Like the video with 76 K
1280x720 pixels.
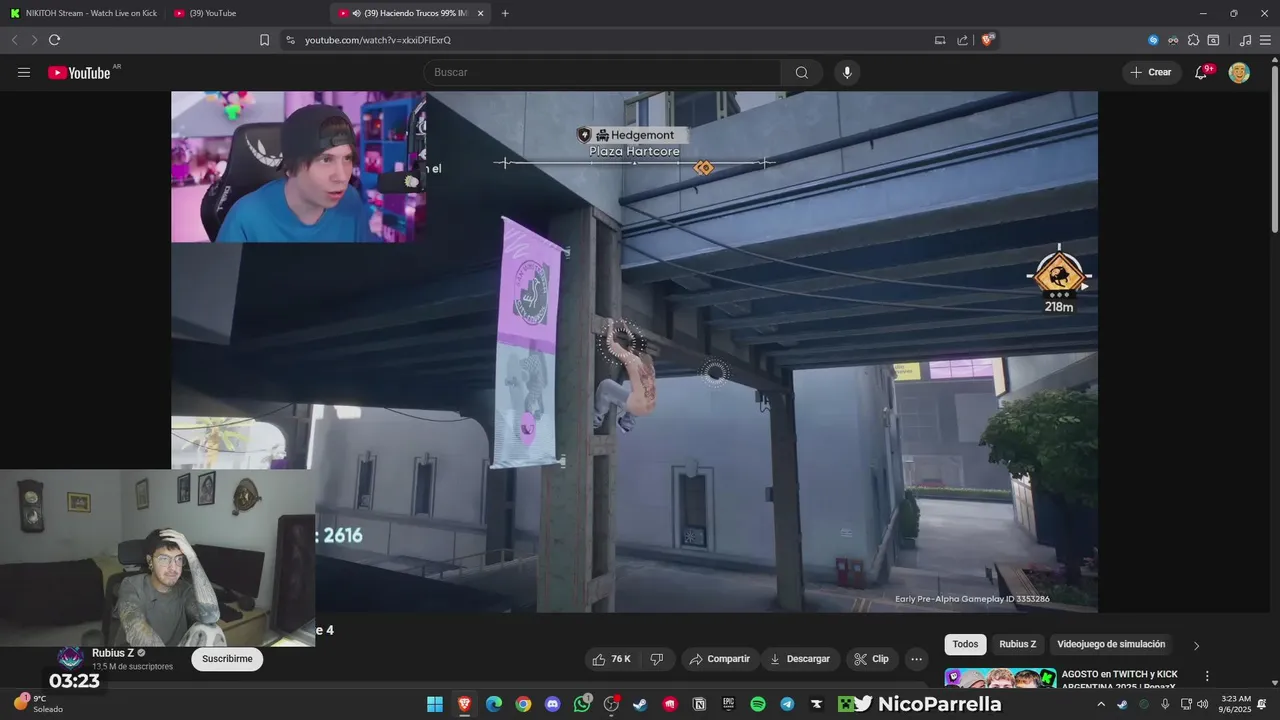(611, 659)
